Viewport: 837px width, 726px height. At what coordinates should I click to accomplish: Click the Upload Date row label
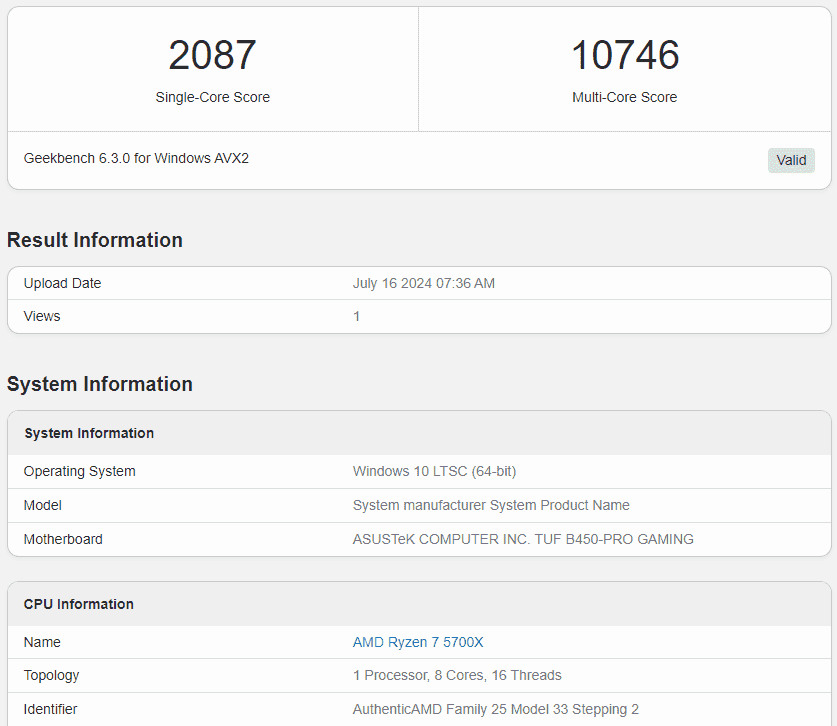tap(62, 283)
